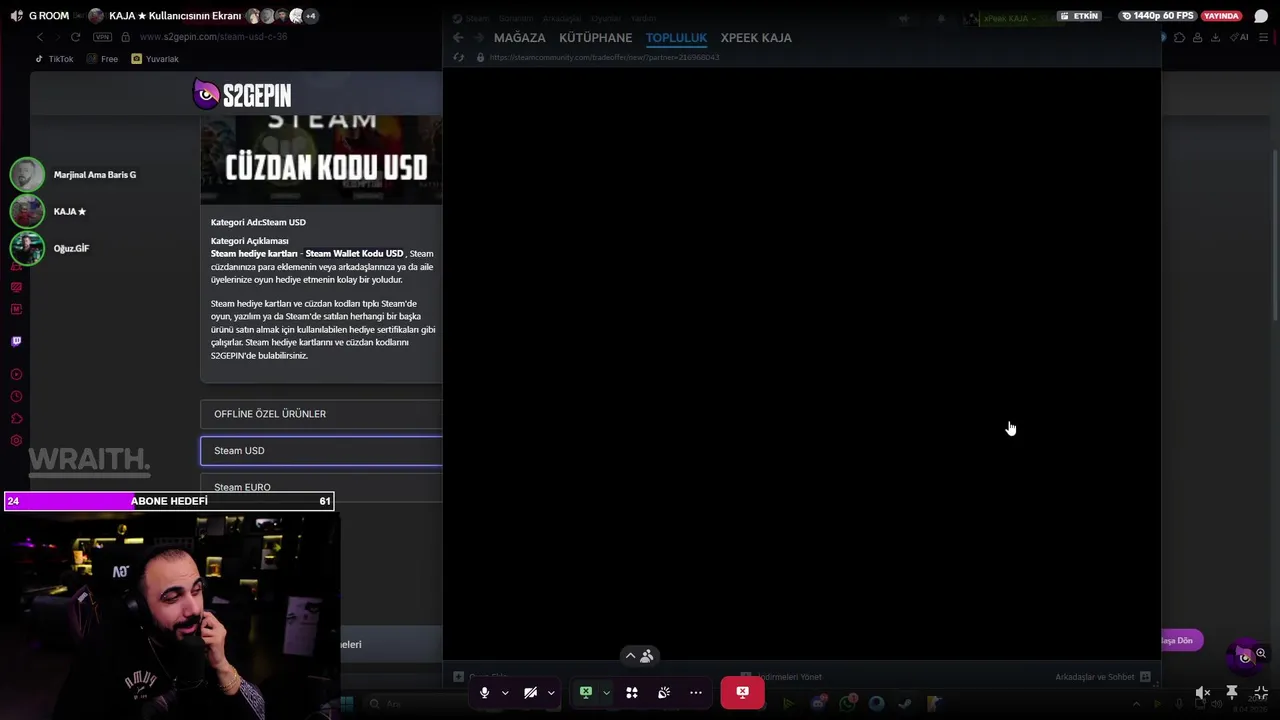Mute the microphone in the call bar
This screenshot has height=720, width=1280.
(484, 692)
